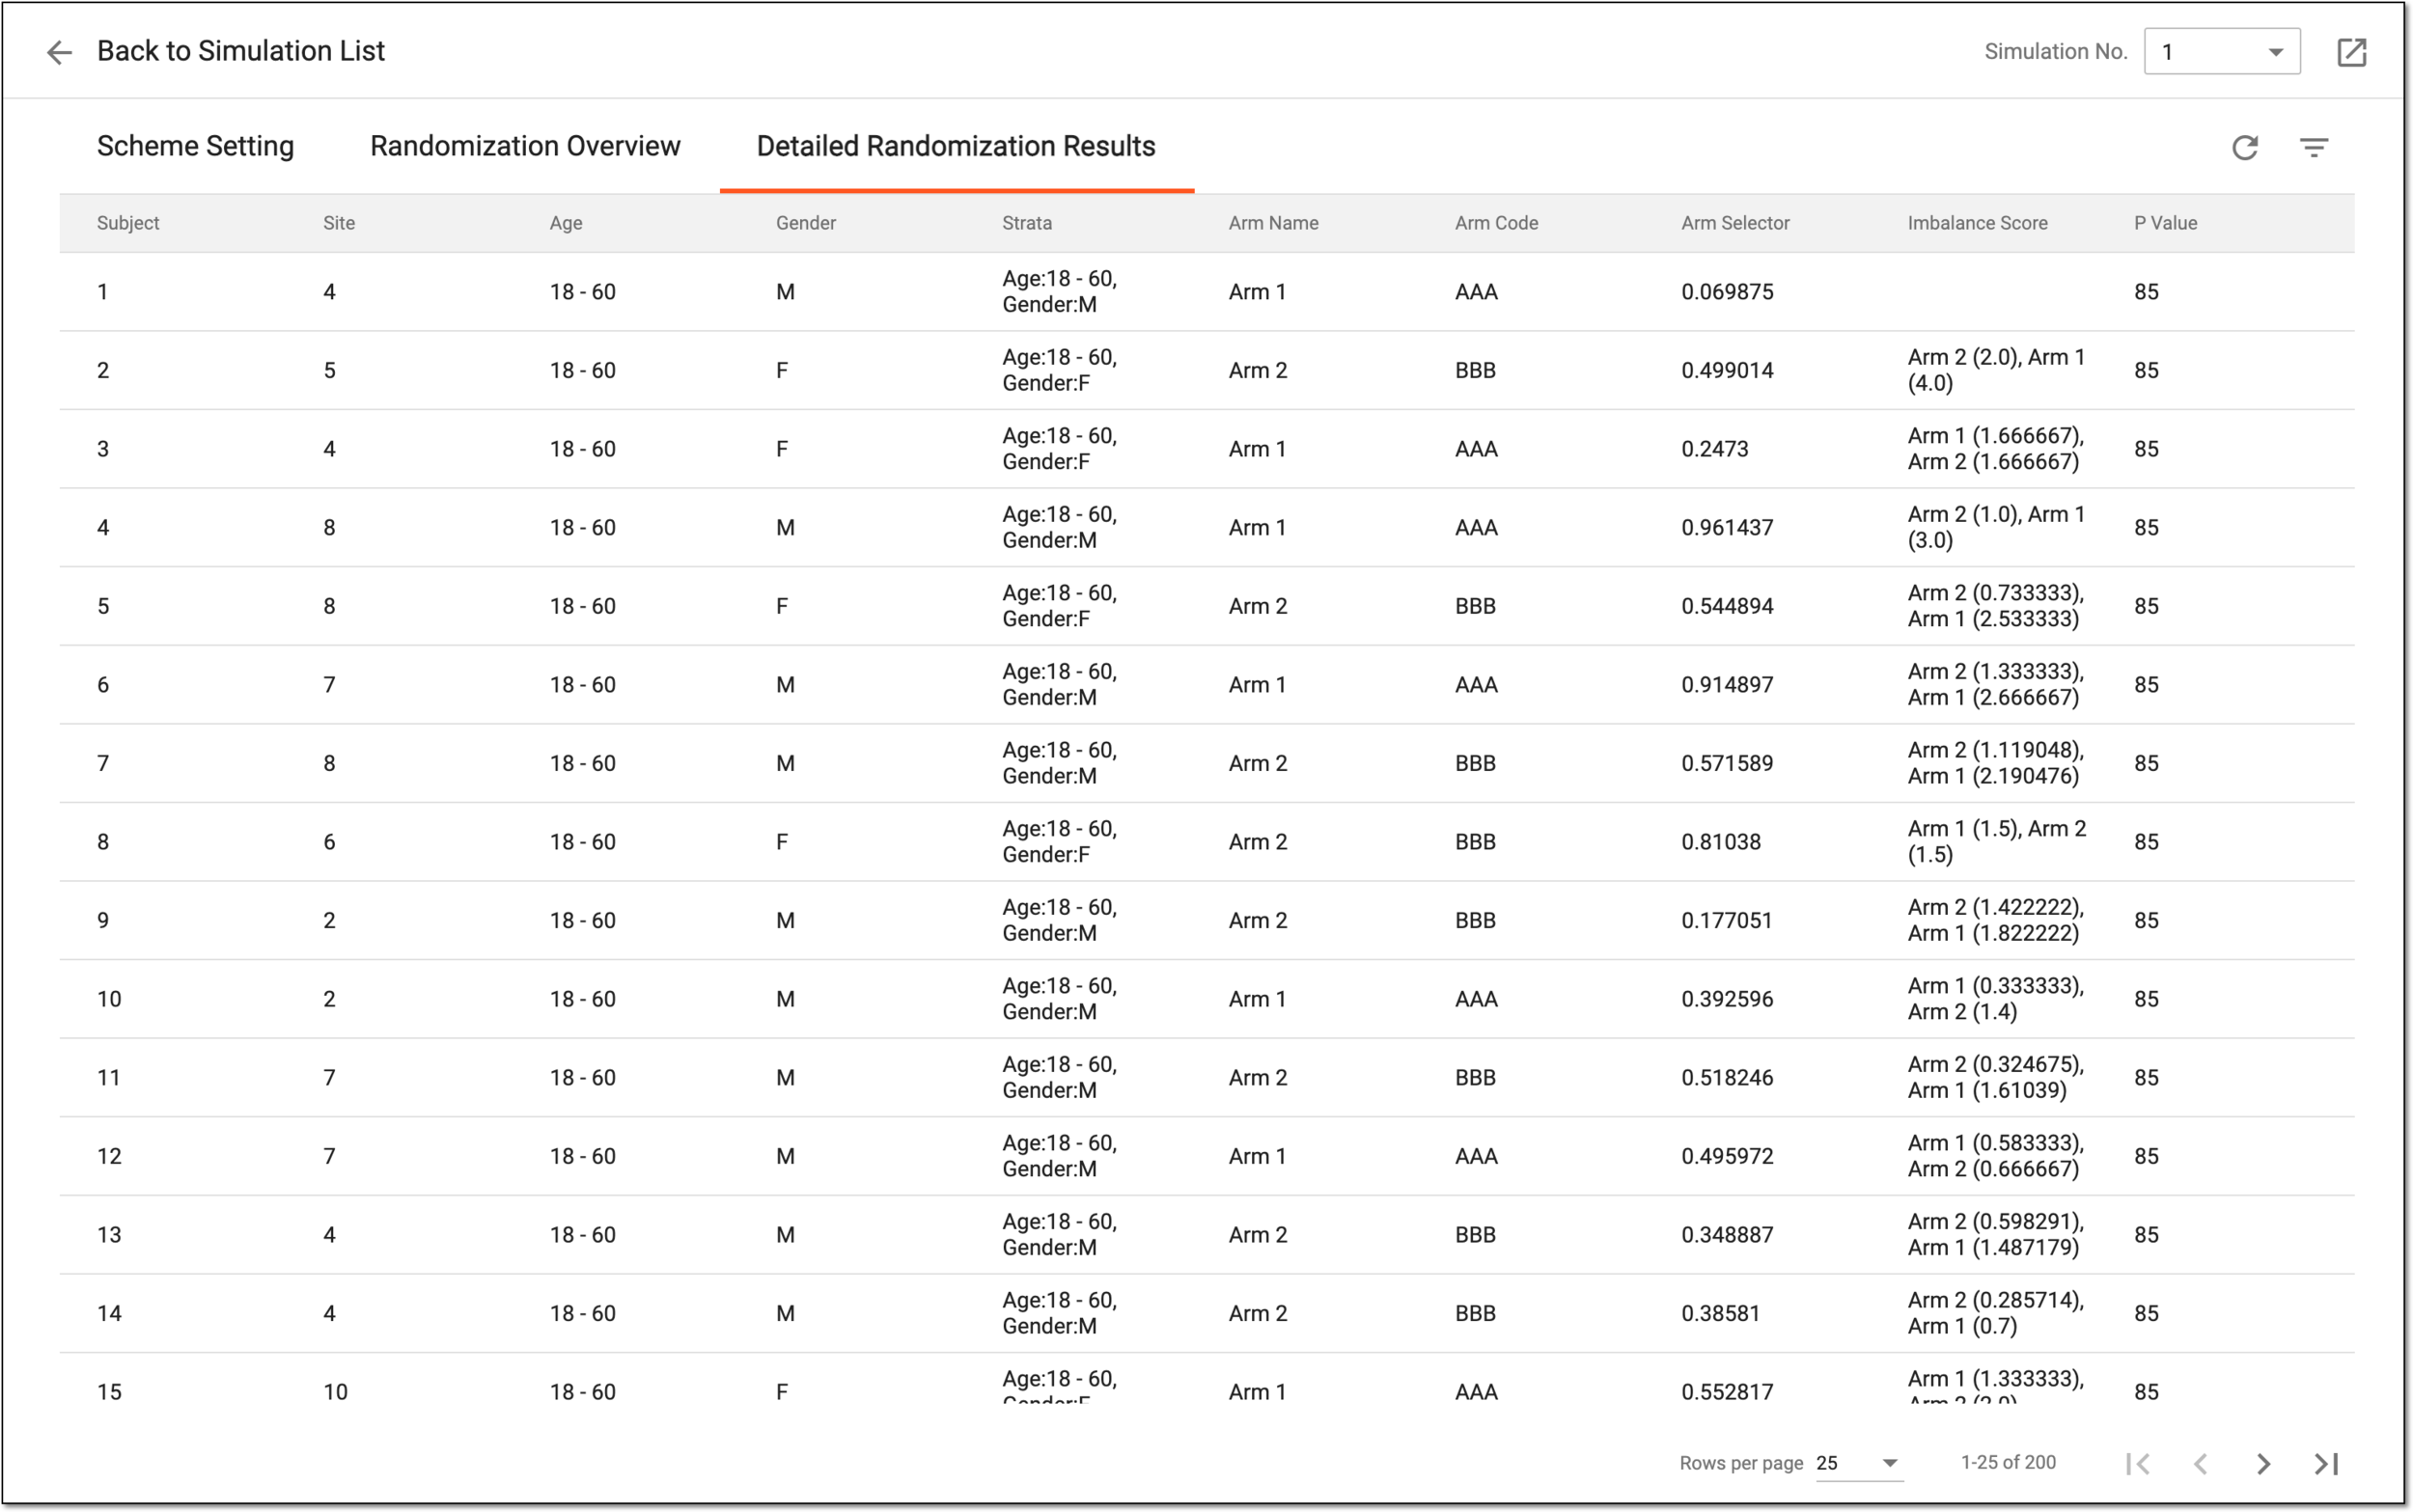Click arm selector value 0.2473

tap(1715, 449)
